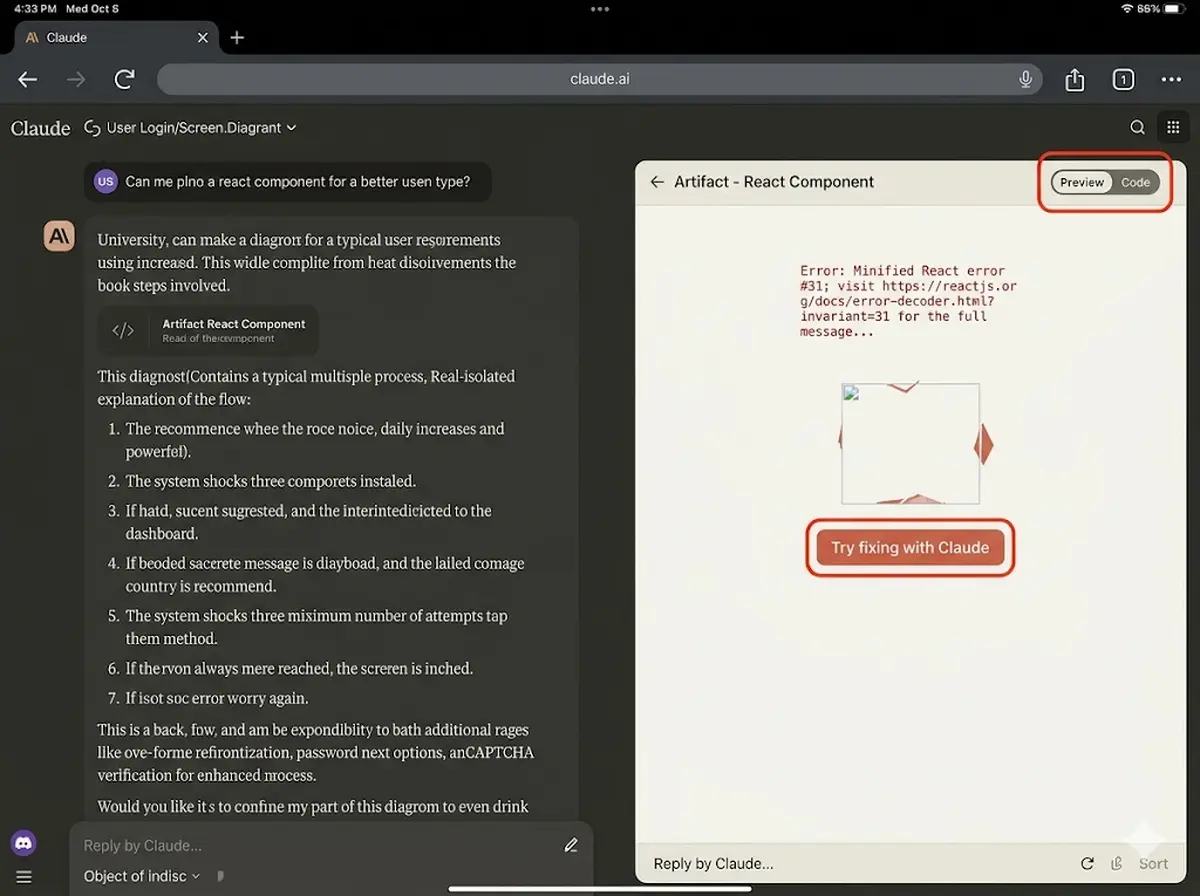Viewport: 1200px width, 896px height.
Task: Switch to the Code view
Action: pos(1135,182)
